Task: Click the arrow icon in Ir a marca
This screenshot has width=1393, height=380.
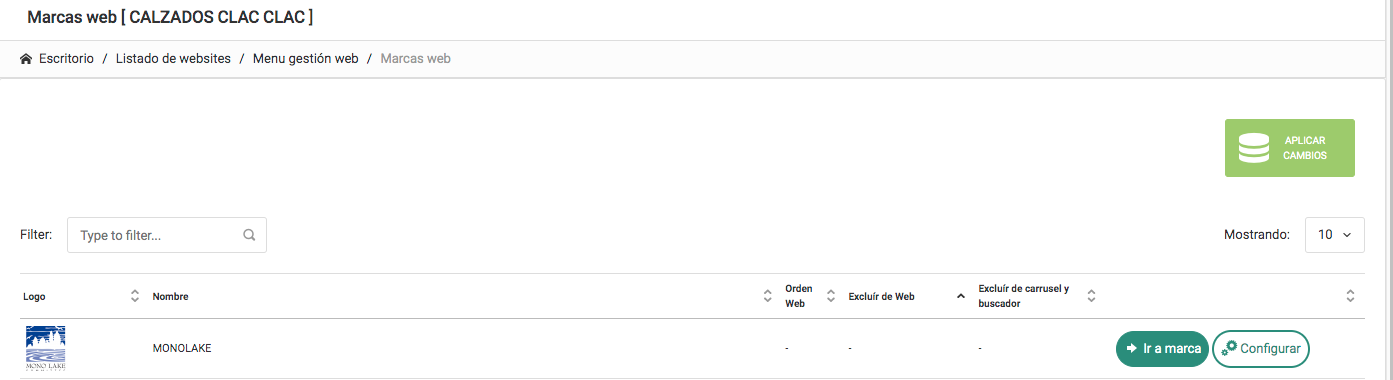Action: point(1132,348)
